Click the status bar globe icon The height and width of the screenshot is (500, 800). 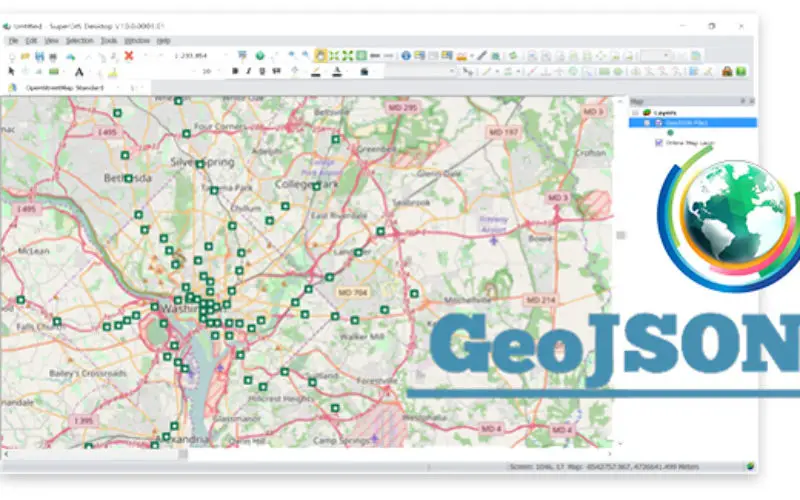[750, 466]
